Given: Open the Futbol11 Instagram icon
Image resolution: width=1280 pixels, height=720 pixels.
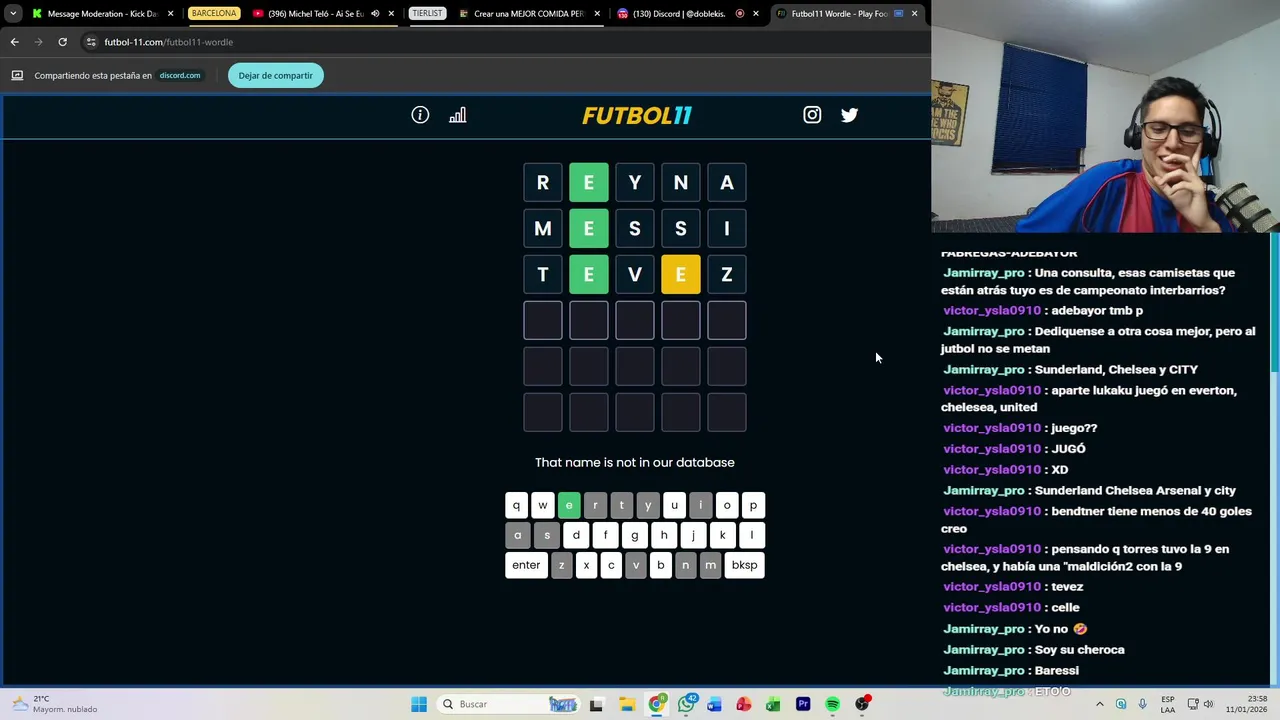Looking at the screenshot, I should [812, 115].
